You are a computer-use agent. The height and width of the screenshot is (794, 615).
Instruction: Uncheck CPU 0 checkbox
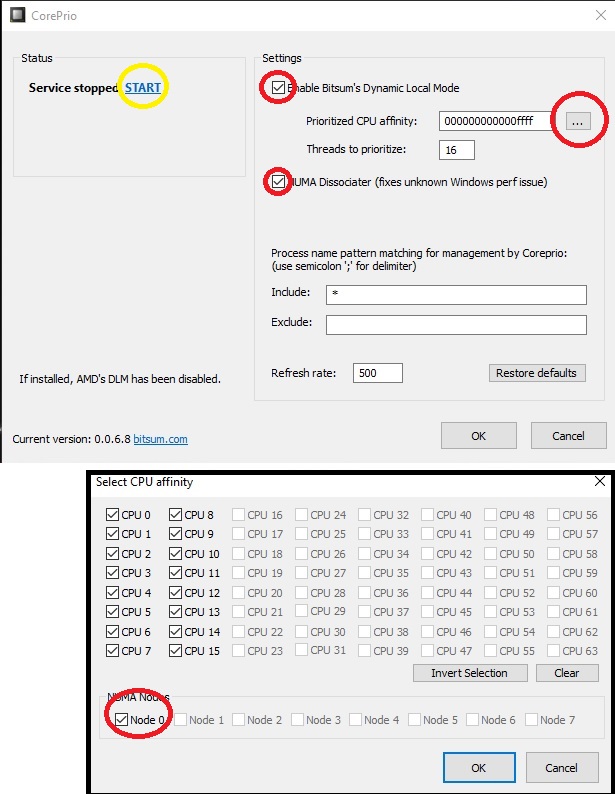[x=112, y=515]
